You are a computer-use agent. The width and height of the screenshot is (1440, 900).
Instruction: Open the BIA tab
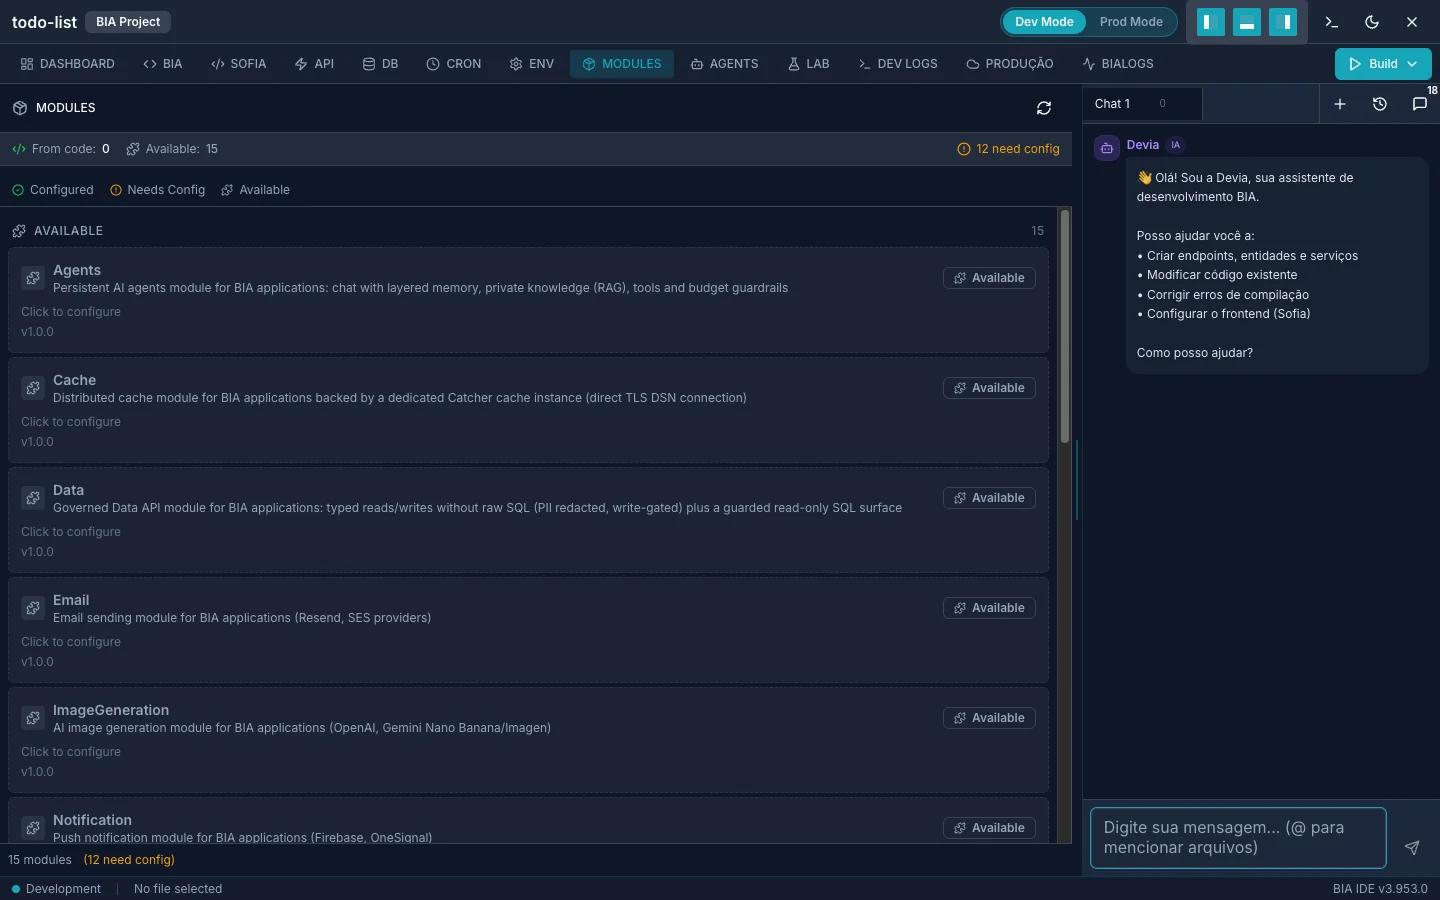point(163,64)
